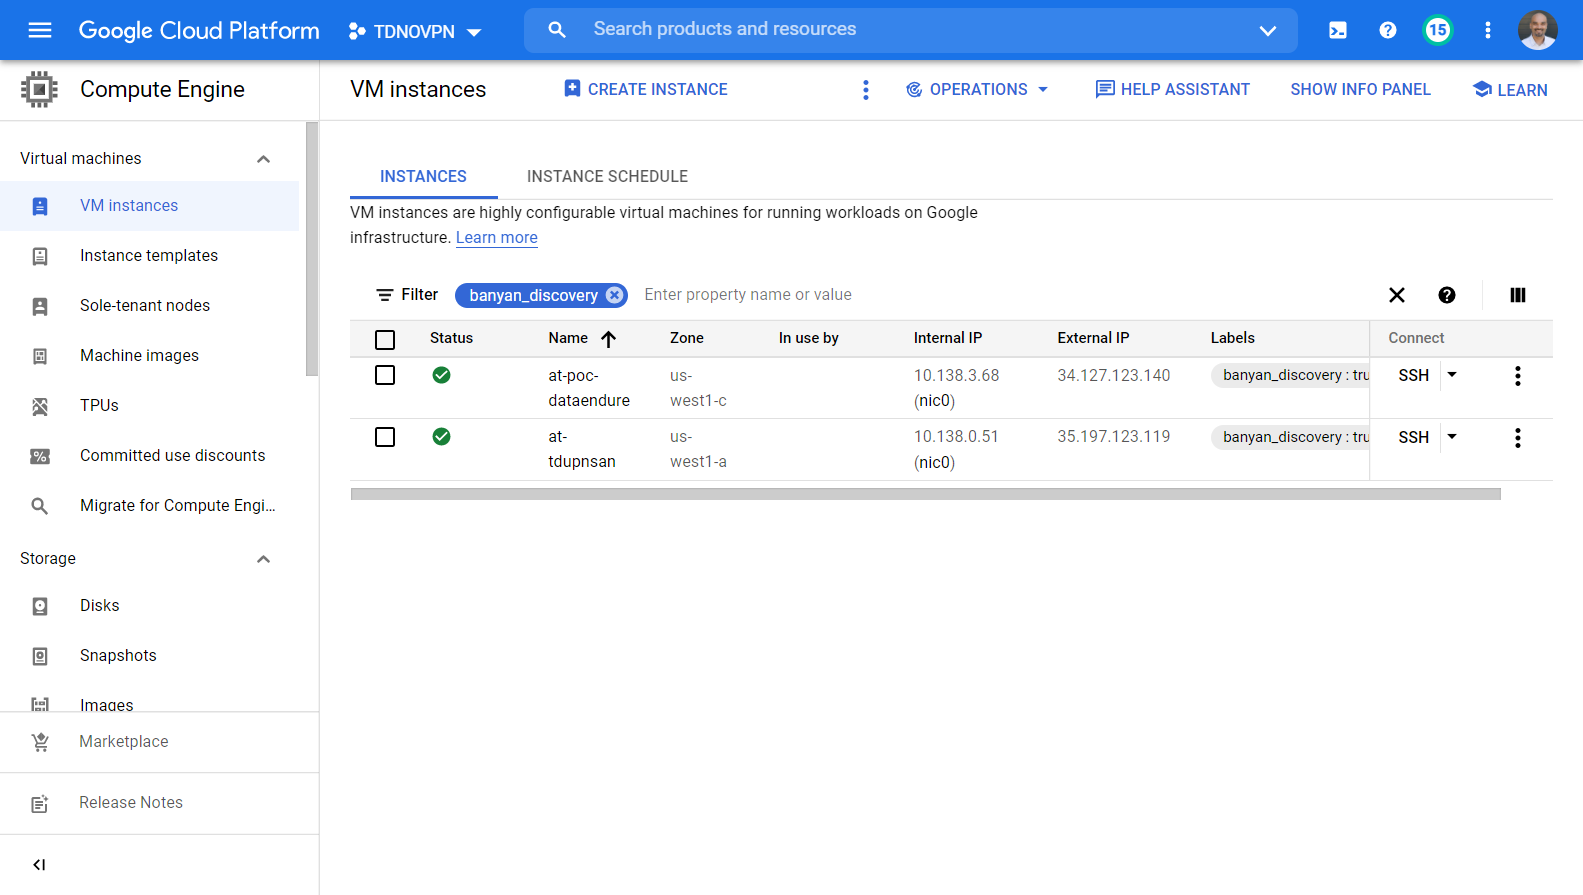Collapse the sidebar using bottom arrow icon
The height and width of the screenshot is (895, 1583).
pos(40,865)
